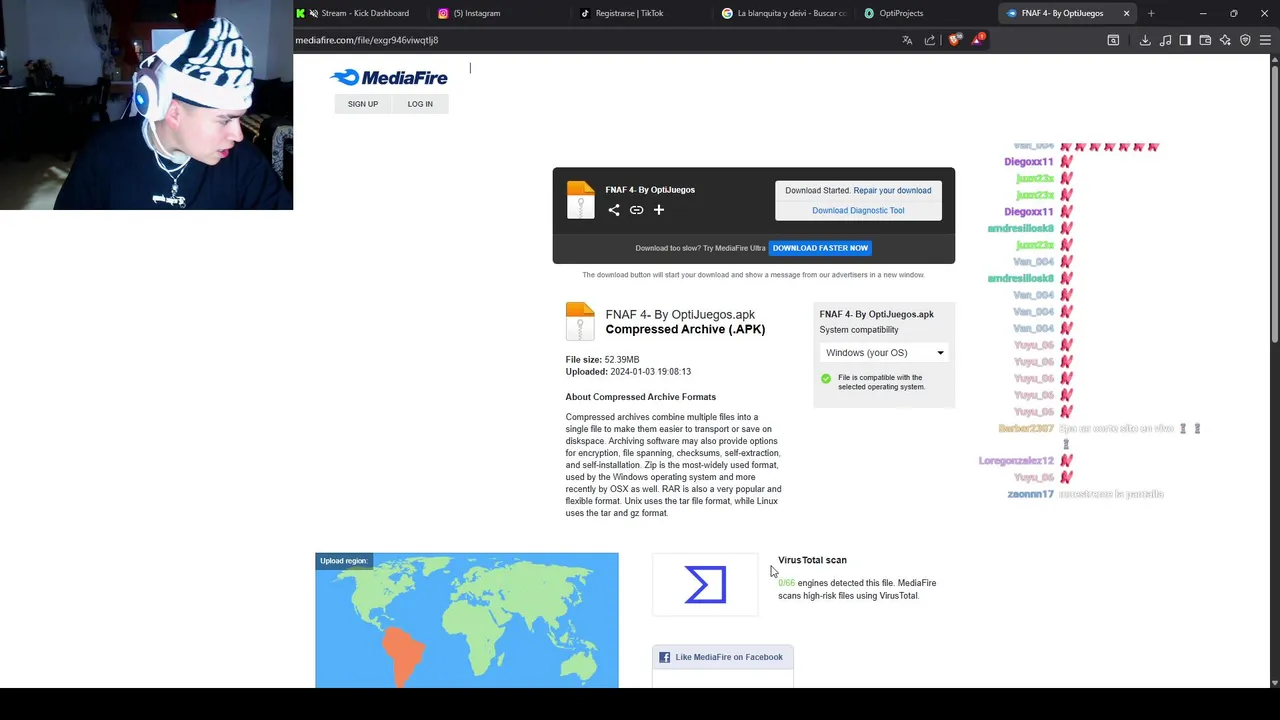Open Brave translate page icon

coord(907,40)
